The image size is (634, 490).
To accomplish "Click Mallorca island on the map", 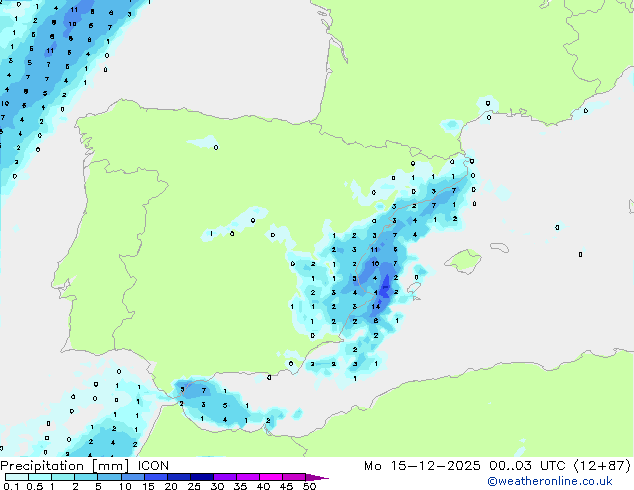I will pyautogui.click(x=463, y=260).
